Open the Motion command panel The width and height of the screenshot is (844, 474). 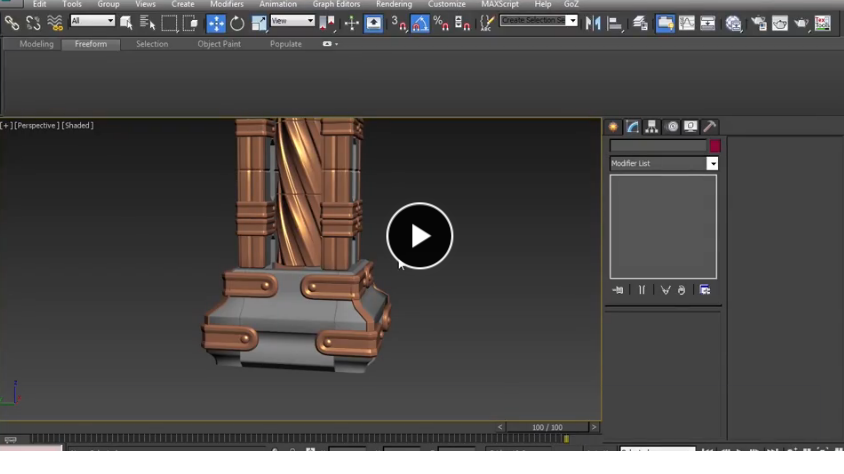tap(672, 127)
